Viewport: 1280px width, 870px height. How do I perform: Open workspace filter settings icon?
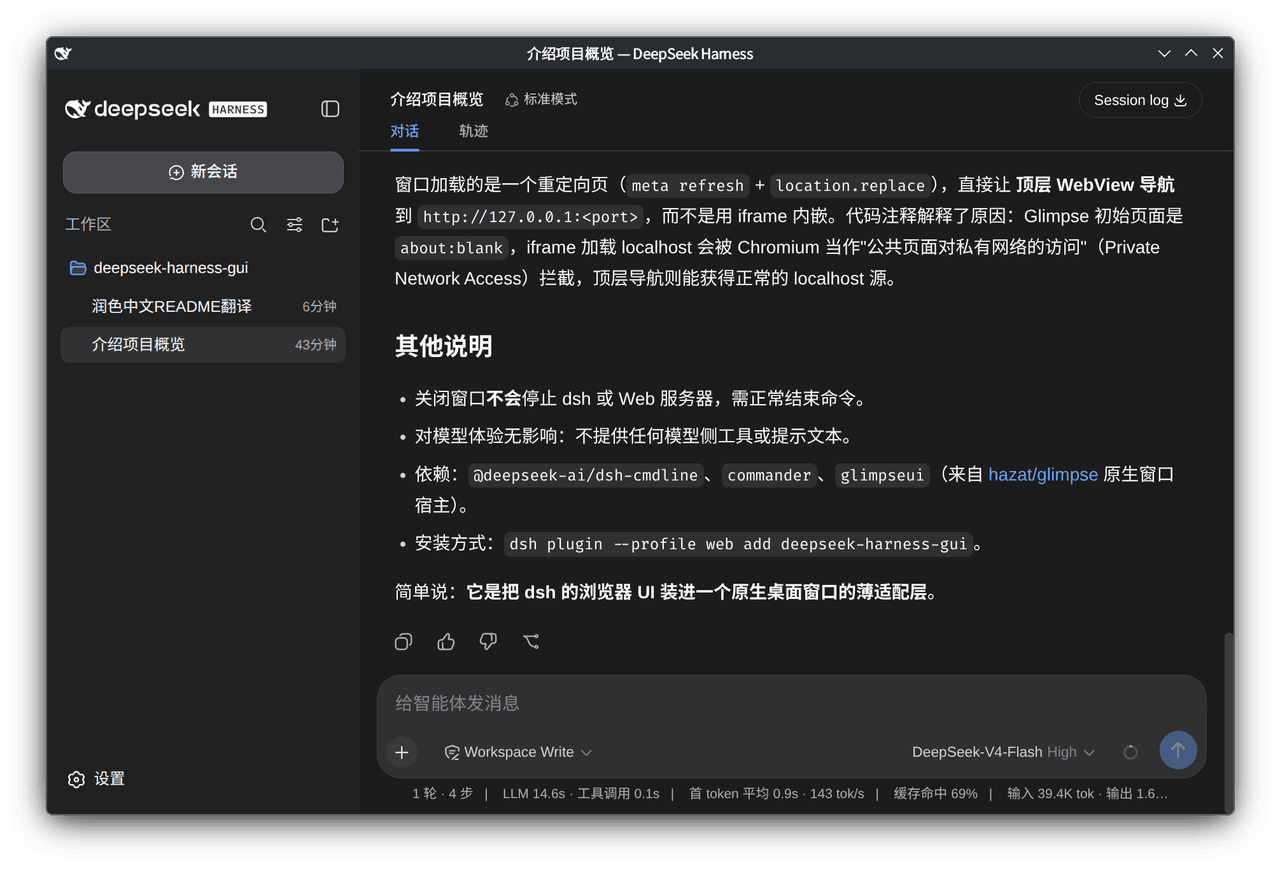point(294,225)
